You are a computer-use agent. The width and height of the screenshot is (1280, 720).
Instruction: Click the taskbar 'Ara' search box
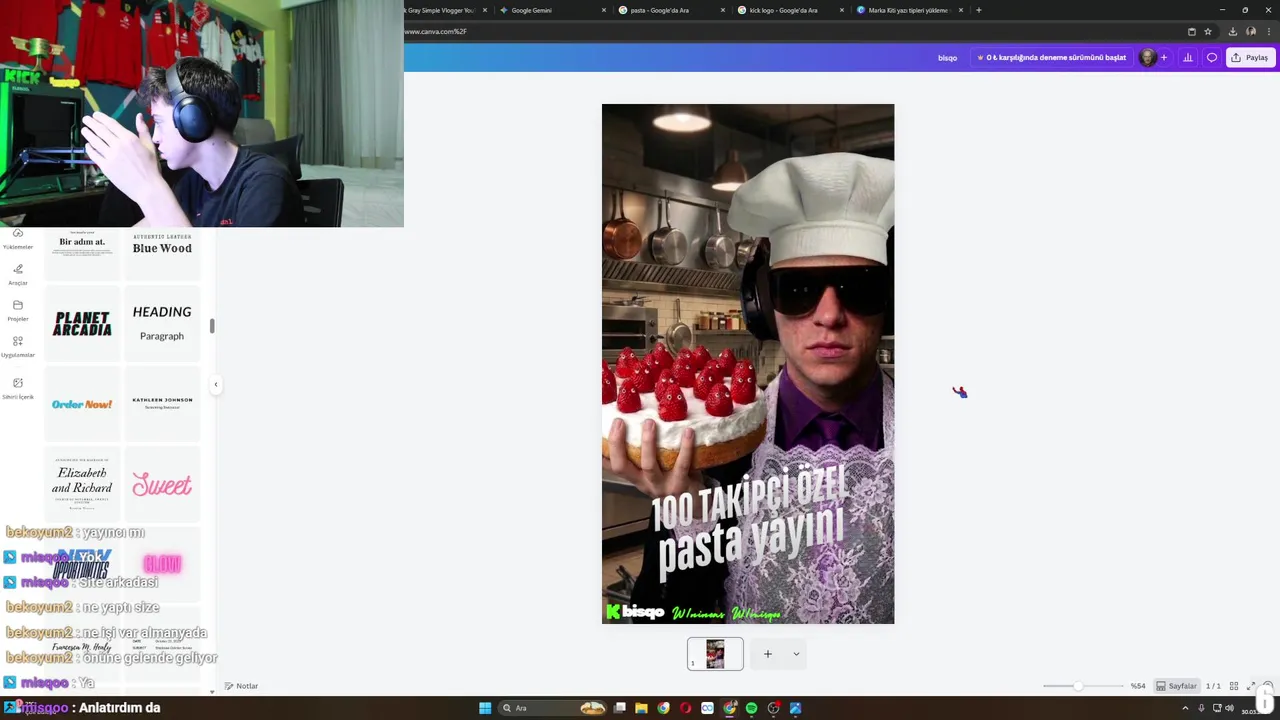(553, 708)
